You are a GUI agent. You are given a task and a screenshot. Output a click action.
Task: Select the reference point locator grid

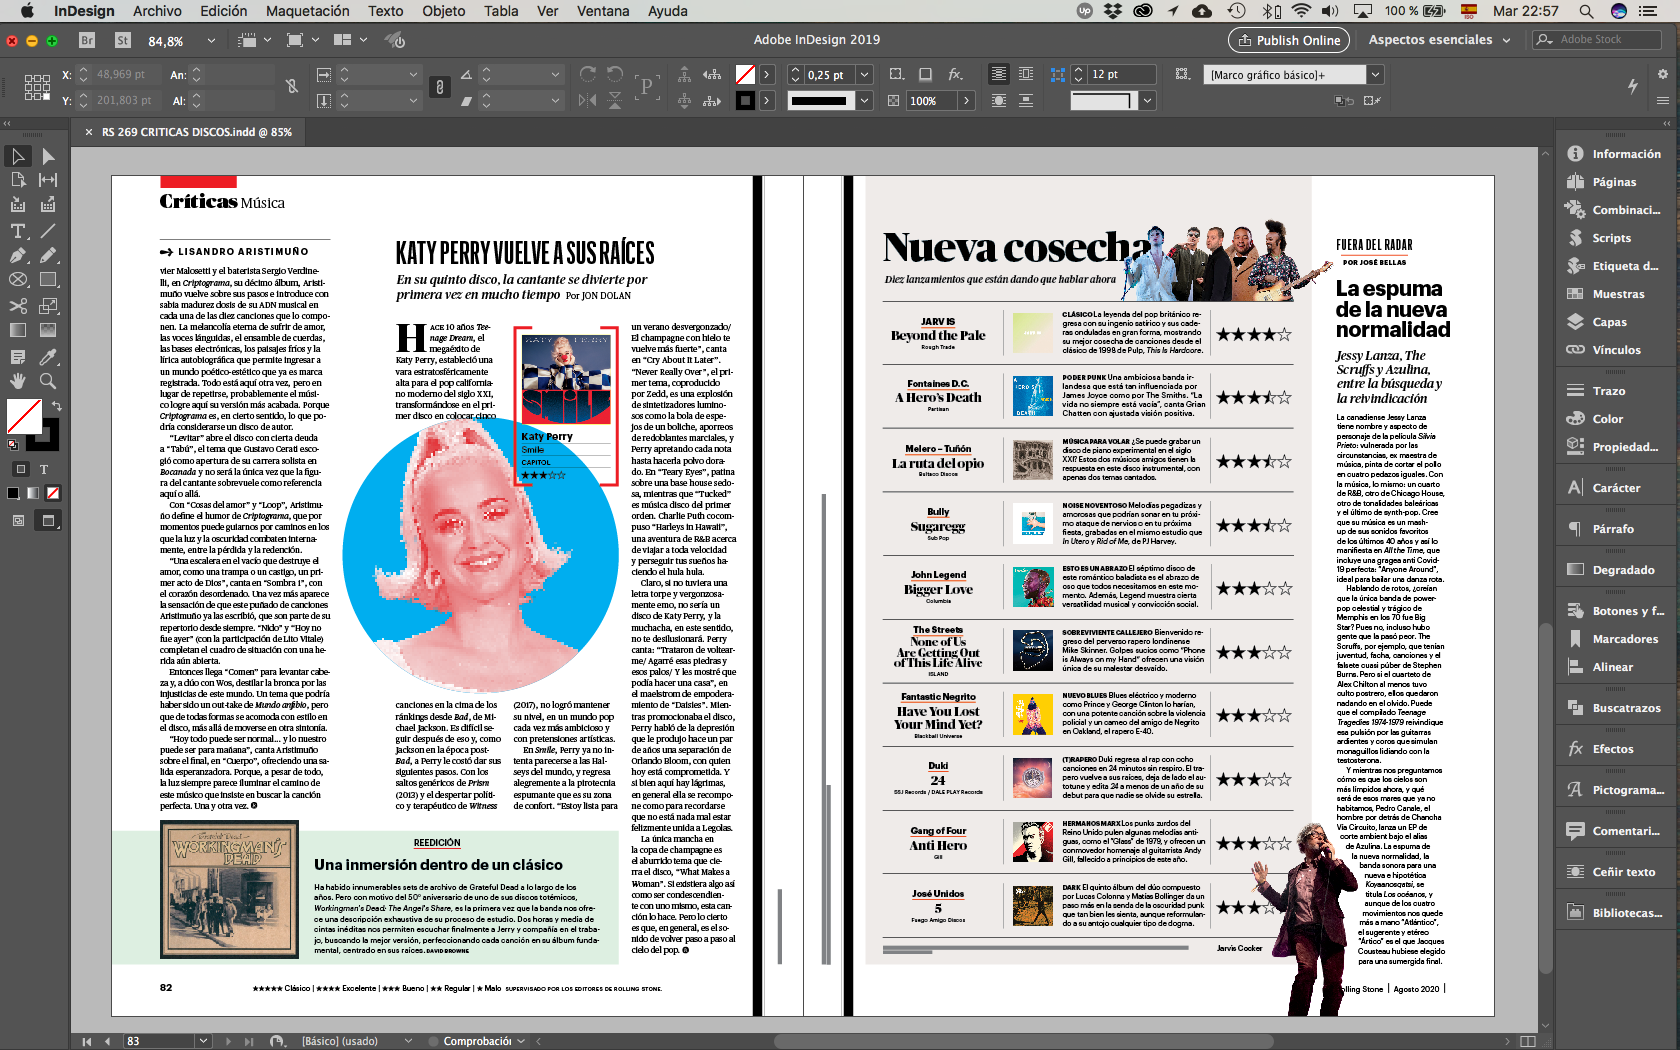pos(37,87)
